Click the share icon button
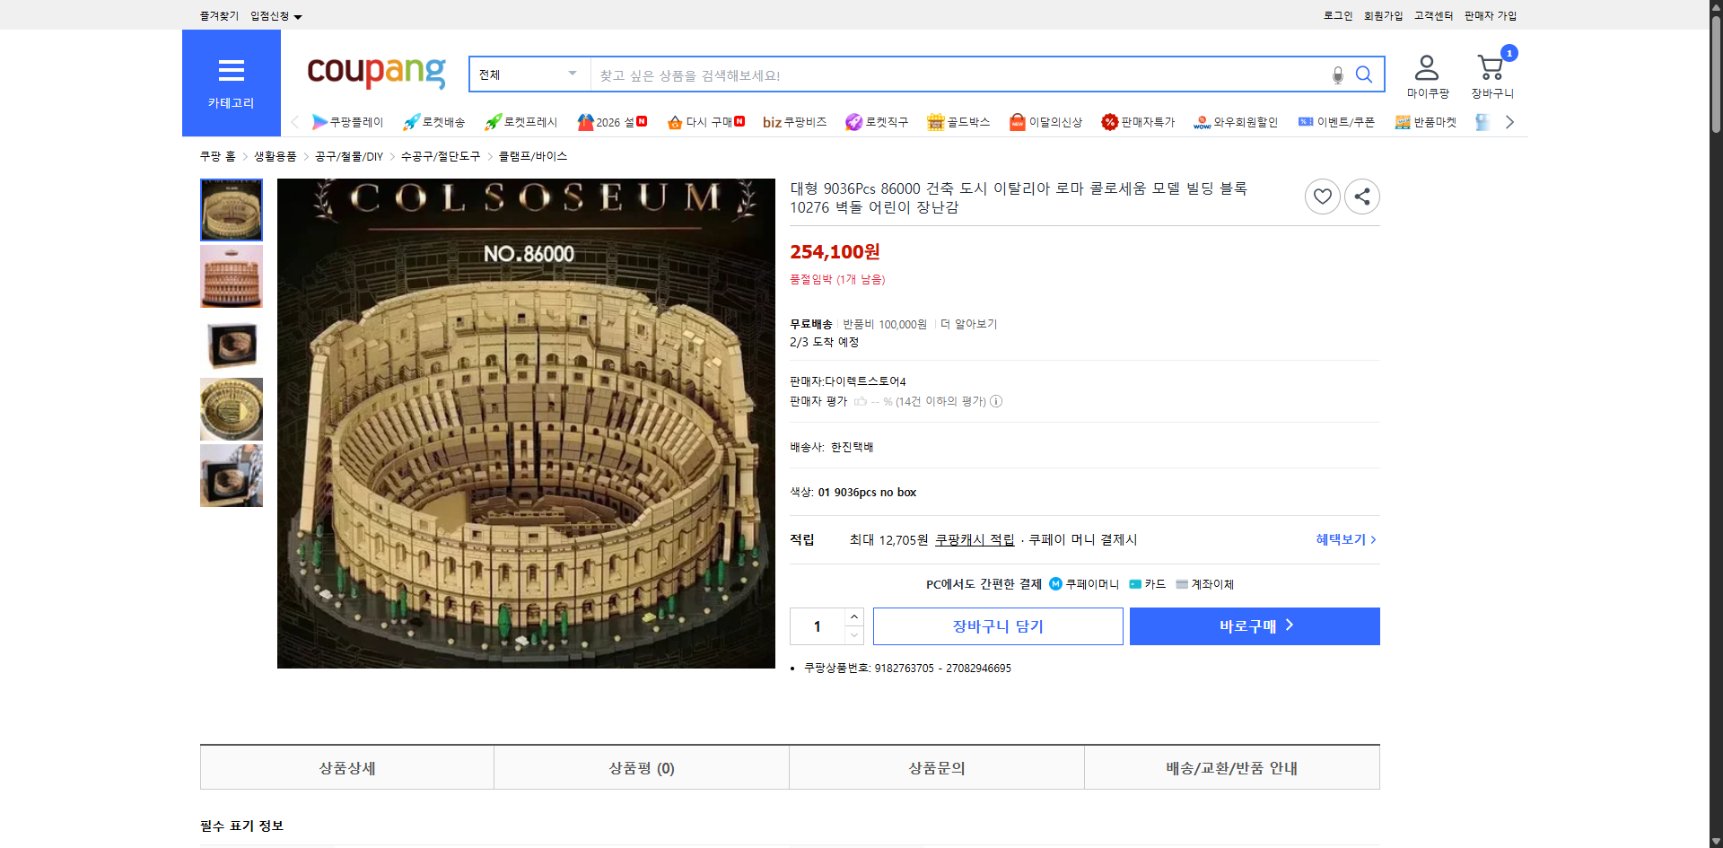The width and height of the screenshot is (1723, 848). (x=1362, y=197)
